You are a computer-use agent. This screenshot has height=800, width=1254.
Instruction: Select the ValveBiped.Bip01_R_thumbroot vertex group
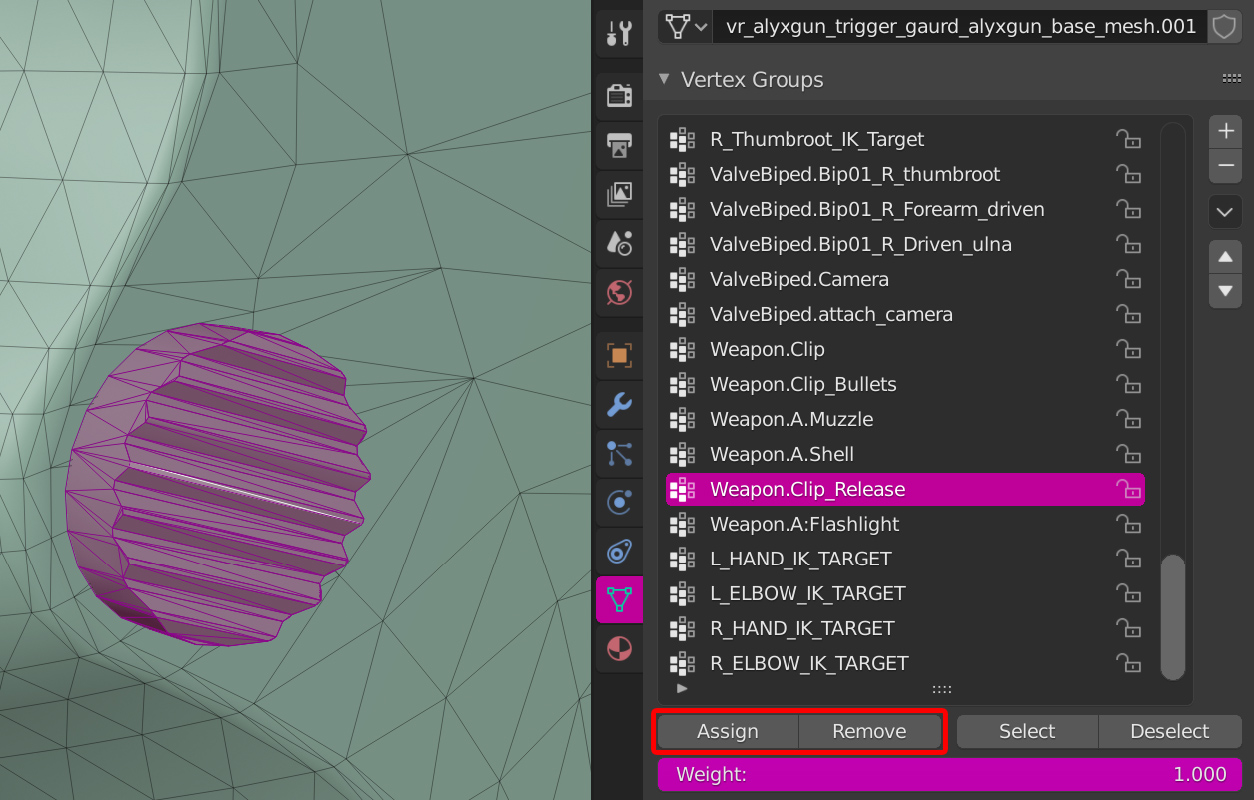click(906, 174)
